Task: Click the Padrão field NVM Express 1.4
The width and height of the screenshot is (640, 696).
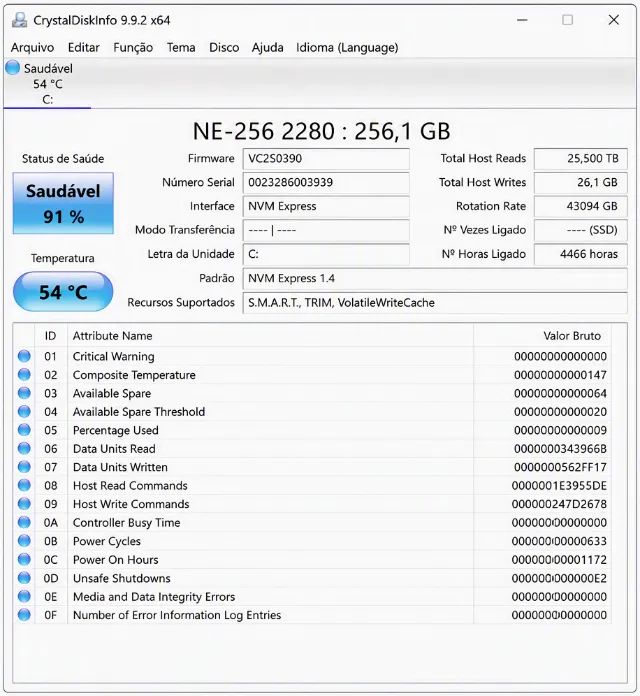Action: point(435,279)
